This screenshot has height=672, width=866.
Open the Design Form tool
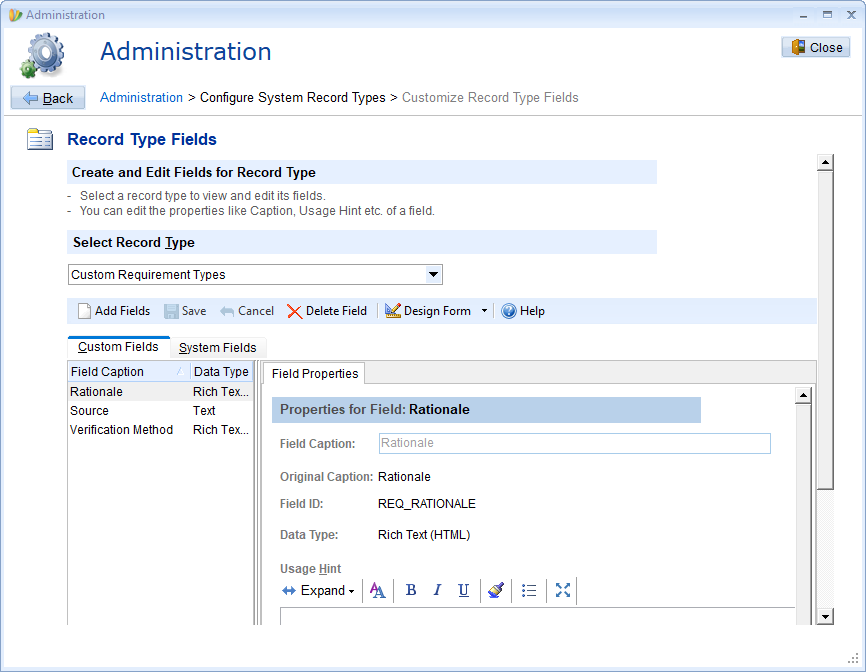(x=428, y=311)
